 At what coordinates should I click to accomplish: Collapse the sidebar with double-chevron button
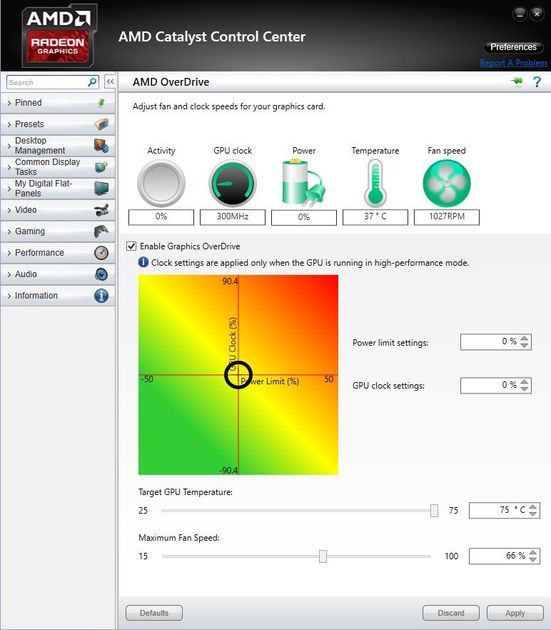pos(110,82)
